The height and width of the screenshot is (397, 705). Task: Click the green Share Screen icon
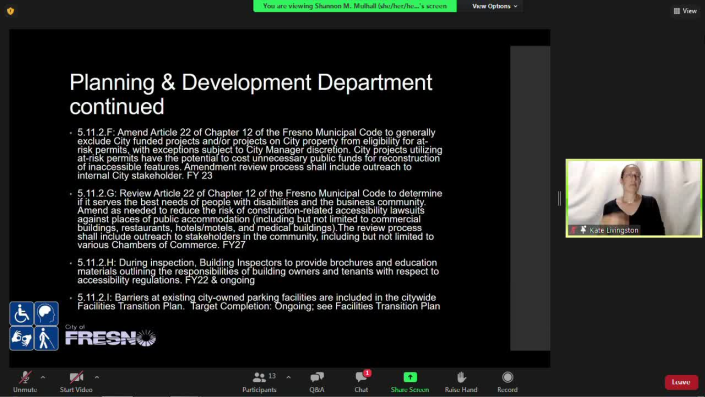coord(410,377)
